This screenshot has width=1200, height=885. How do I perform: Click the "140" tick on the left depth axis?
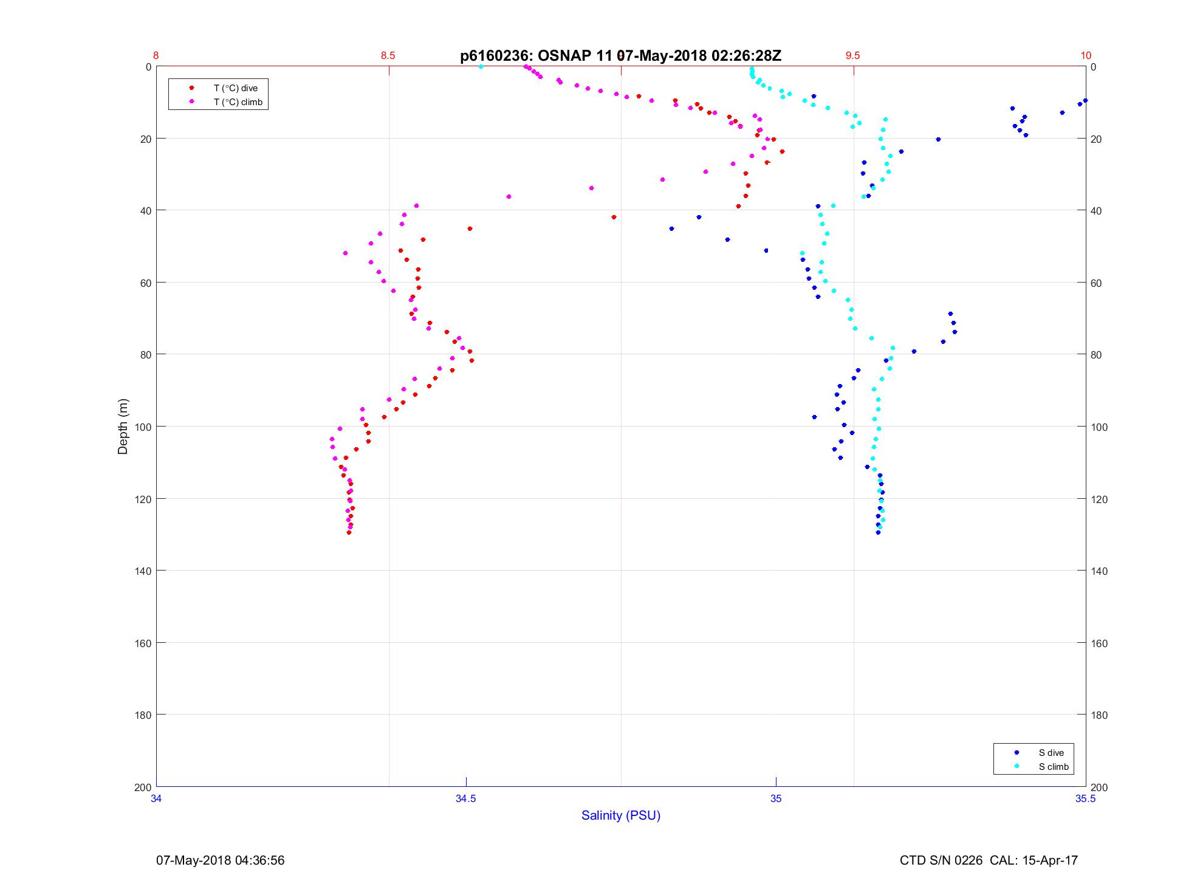(143, 571)
